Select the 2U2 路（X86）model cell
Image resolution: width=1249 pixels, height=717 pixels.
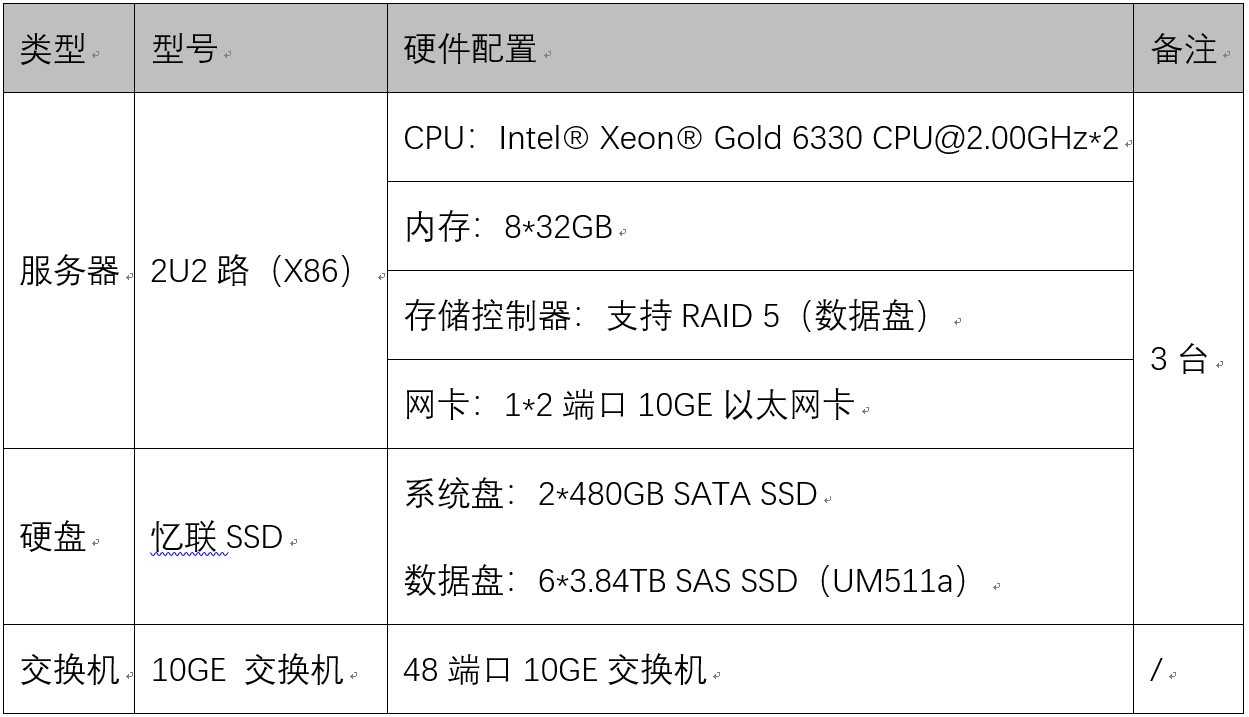coord(252,271)
